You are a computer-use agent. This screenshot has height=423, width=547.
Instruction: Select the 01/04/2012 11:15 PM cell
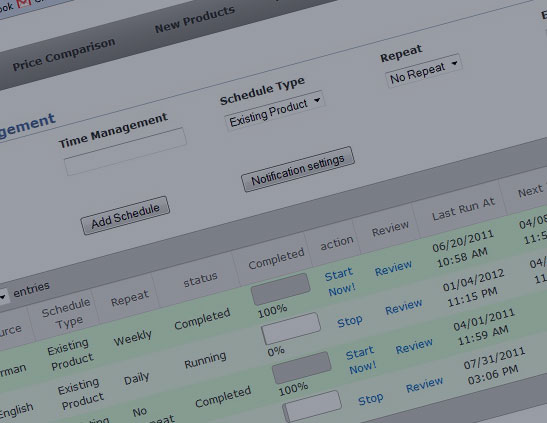point(473,288)
